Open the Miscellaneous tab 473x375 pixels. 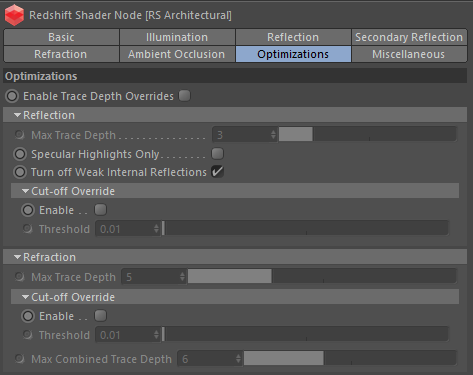(409, 54)
